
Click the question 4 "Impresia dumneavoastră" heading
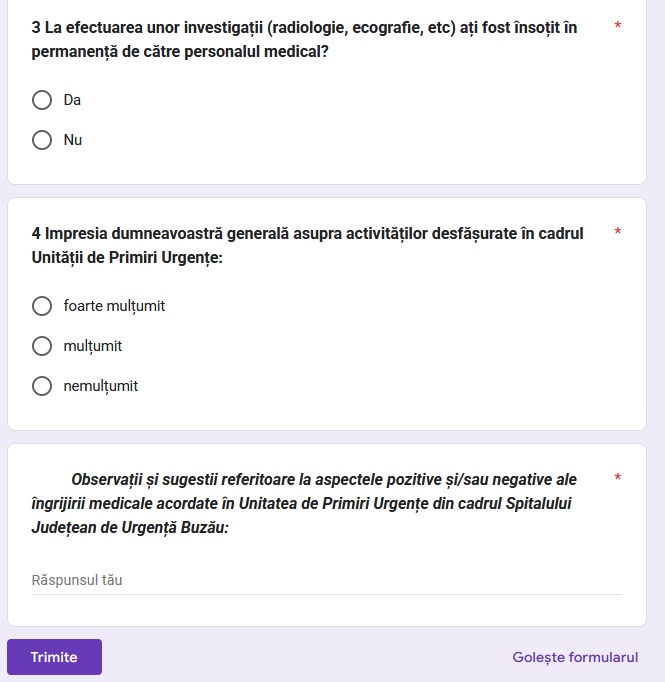tap(307, 245)
